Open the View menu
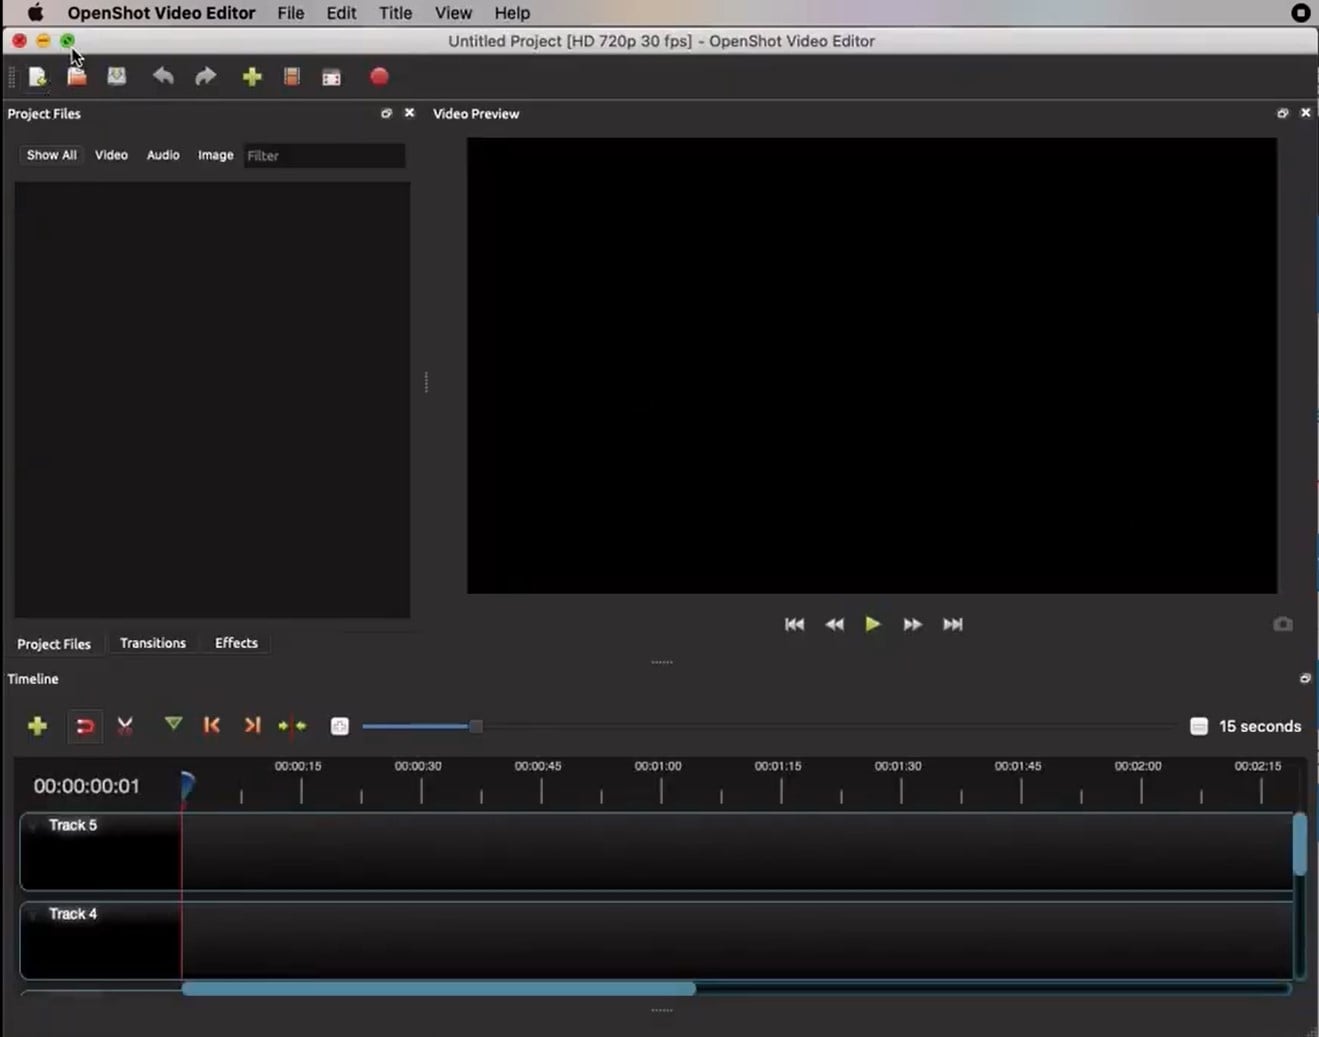This screenshot has height=1037, width=1319. click(x=453, y=13)
